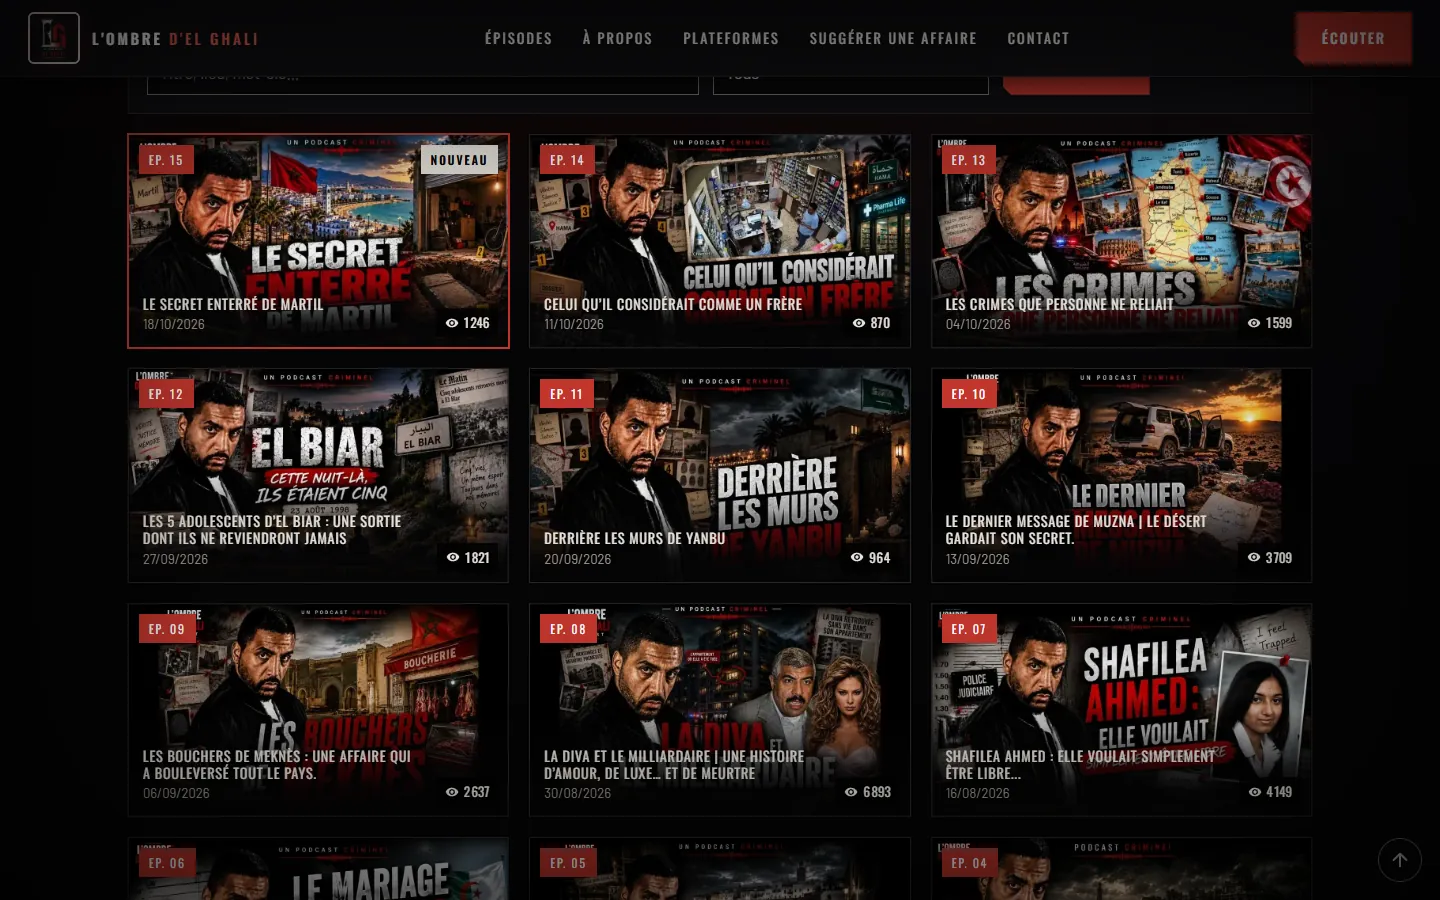The image size is (1440, 900).
Task: Open the L'OMBRE D'EL GHALI site title link
Action: click(175, 39)
